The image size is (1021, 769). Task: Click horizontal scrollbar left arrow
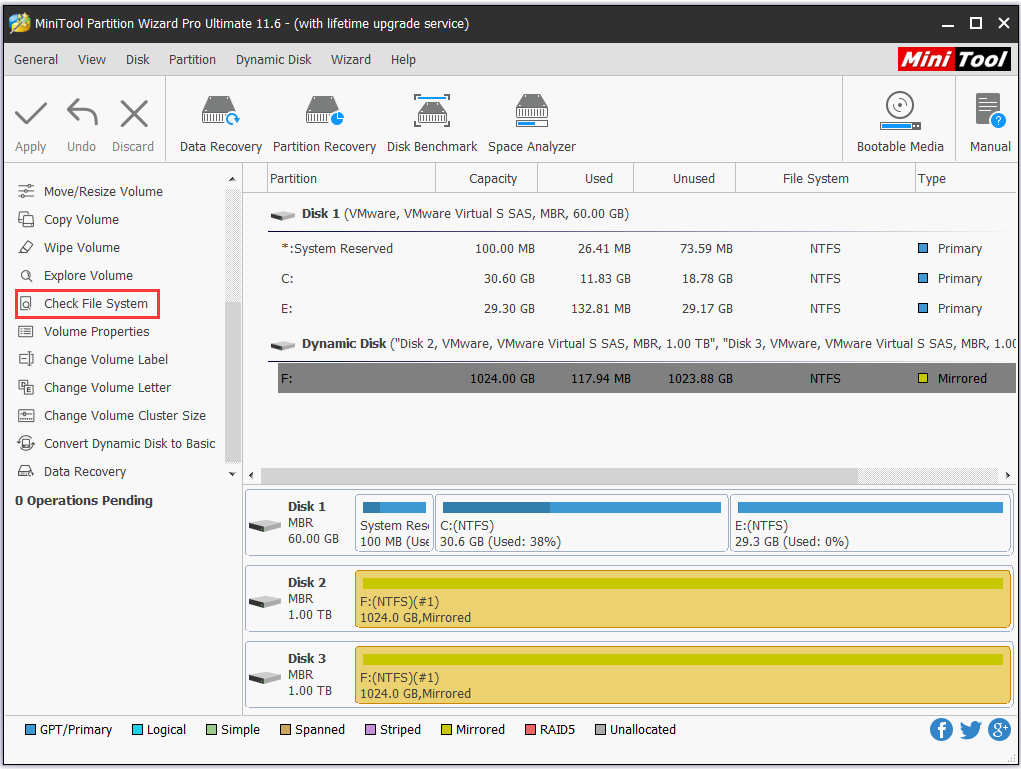(251, 475)
